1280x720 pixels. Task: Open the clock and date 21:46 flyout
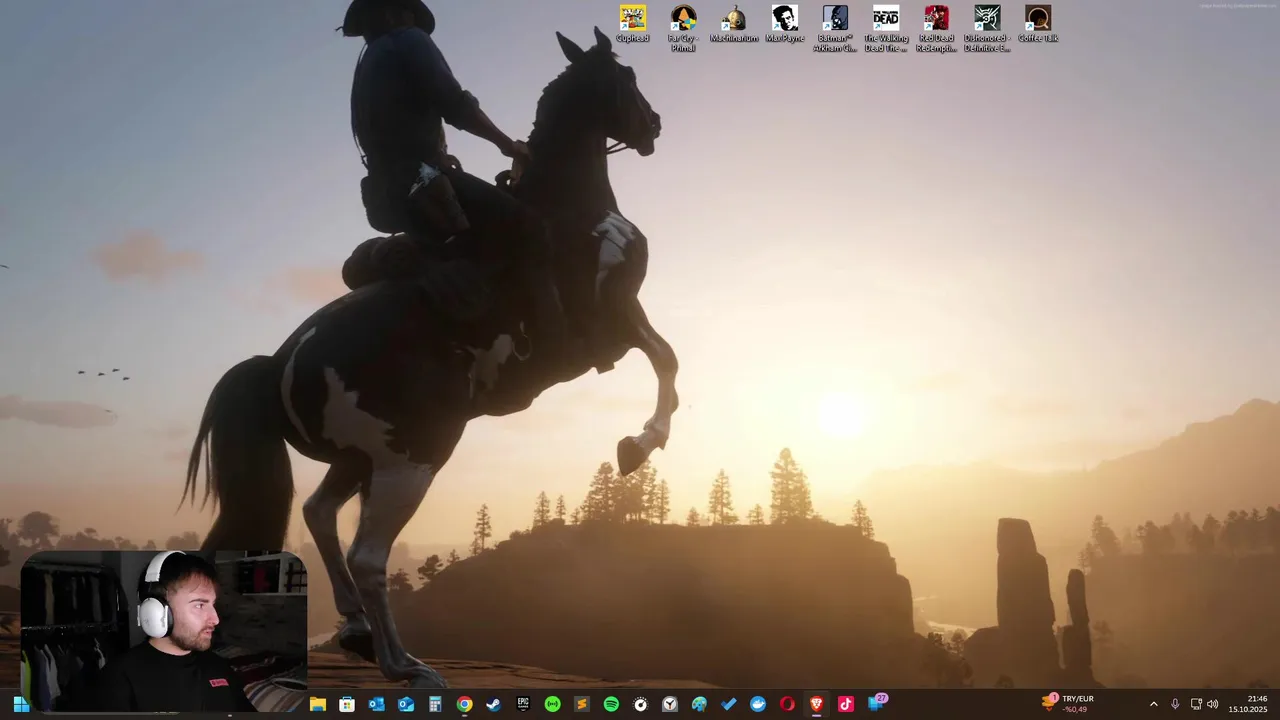pyautogui.click(x=1250, y=704)
